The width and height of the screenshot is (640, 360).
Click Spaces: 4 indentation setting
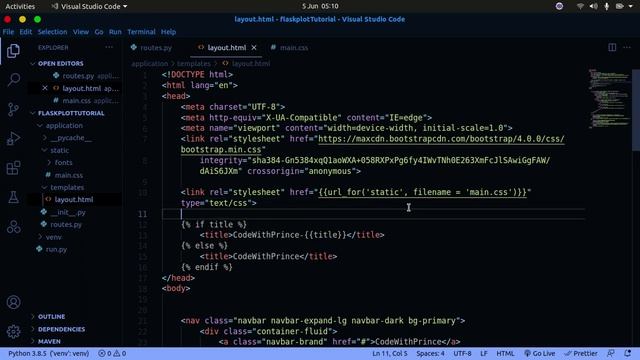pyautogui.click(x=430, y=353)
